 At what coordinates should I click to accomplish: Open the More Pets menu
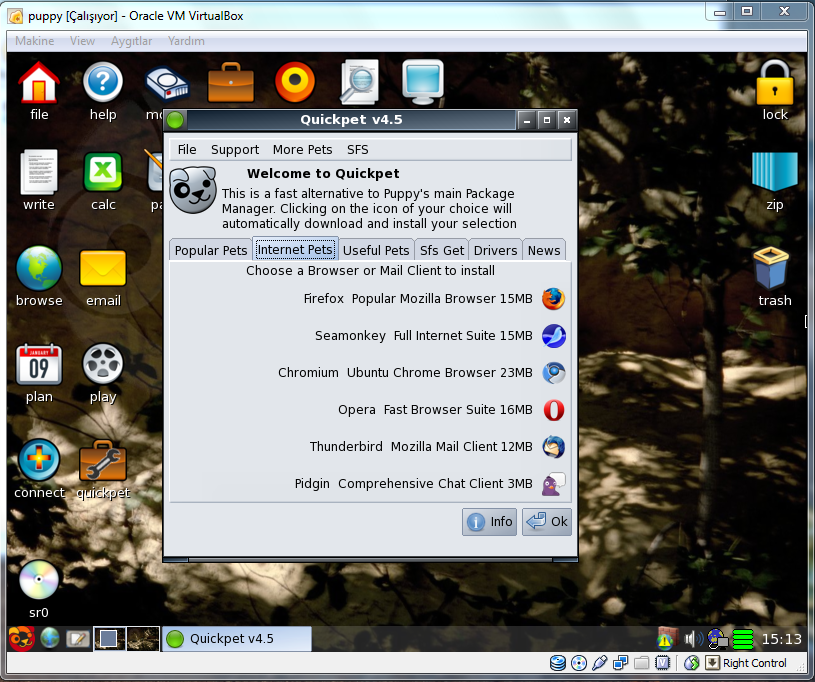coord(302,149)
